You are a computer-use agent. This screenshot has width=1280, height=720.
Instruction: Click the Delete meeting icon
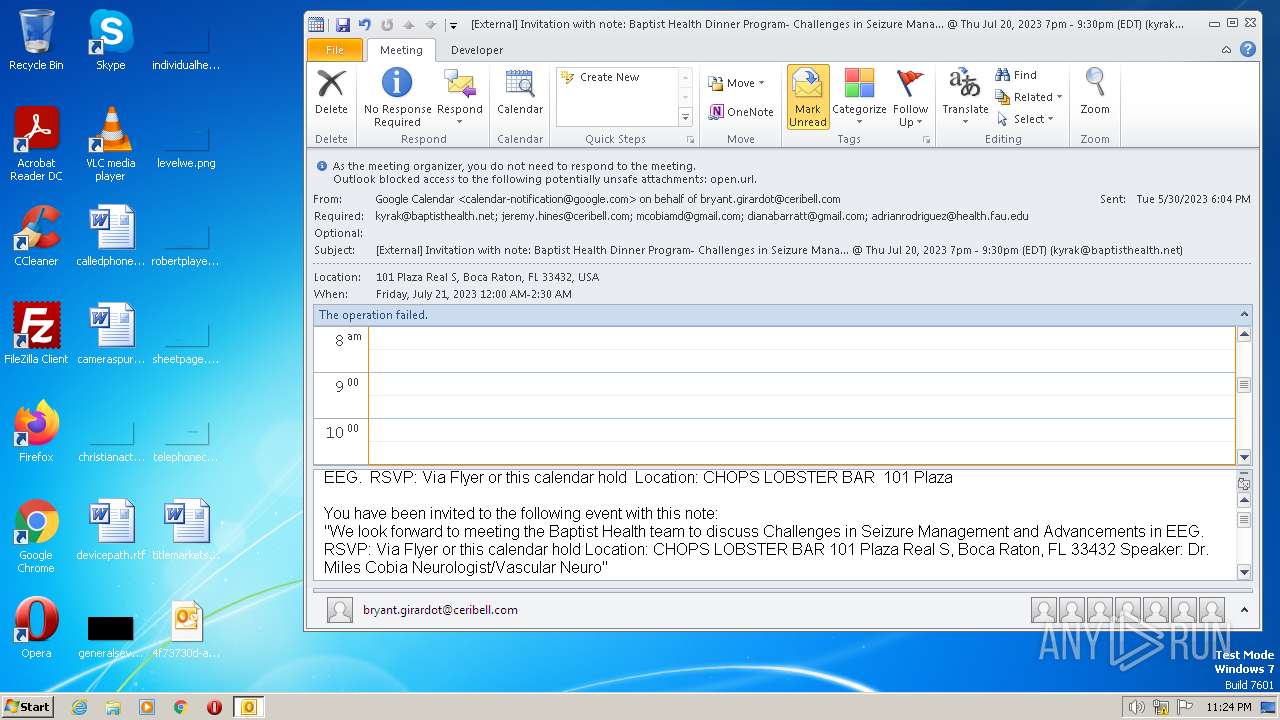(331, 92)
